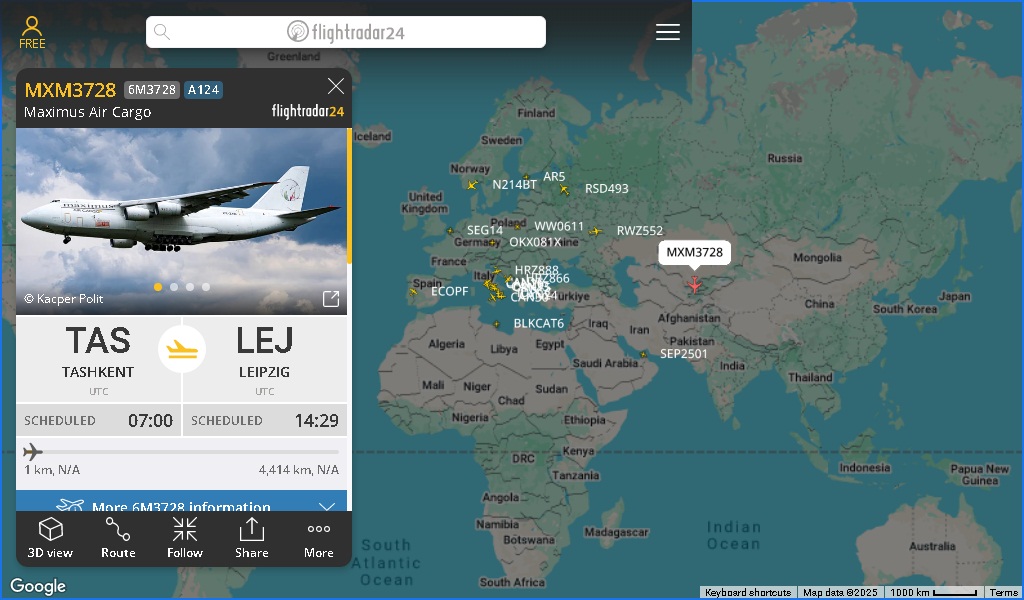Open aircraft photo in external link
This screenshot has width=1024, height=600.
pyautogui.click(x=331, y=299)
